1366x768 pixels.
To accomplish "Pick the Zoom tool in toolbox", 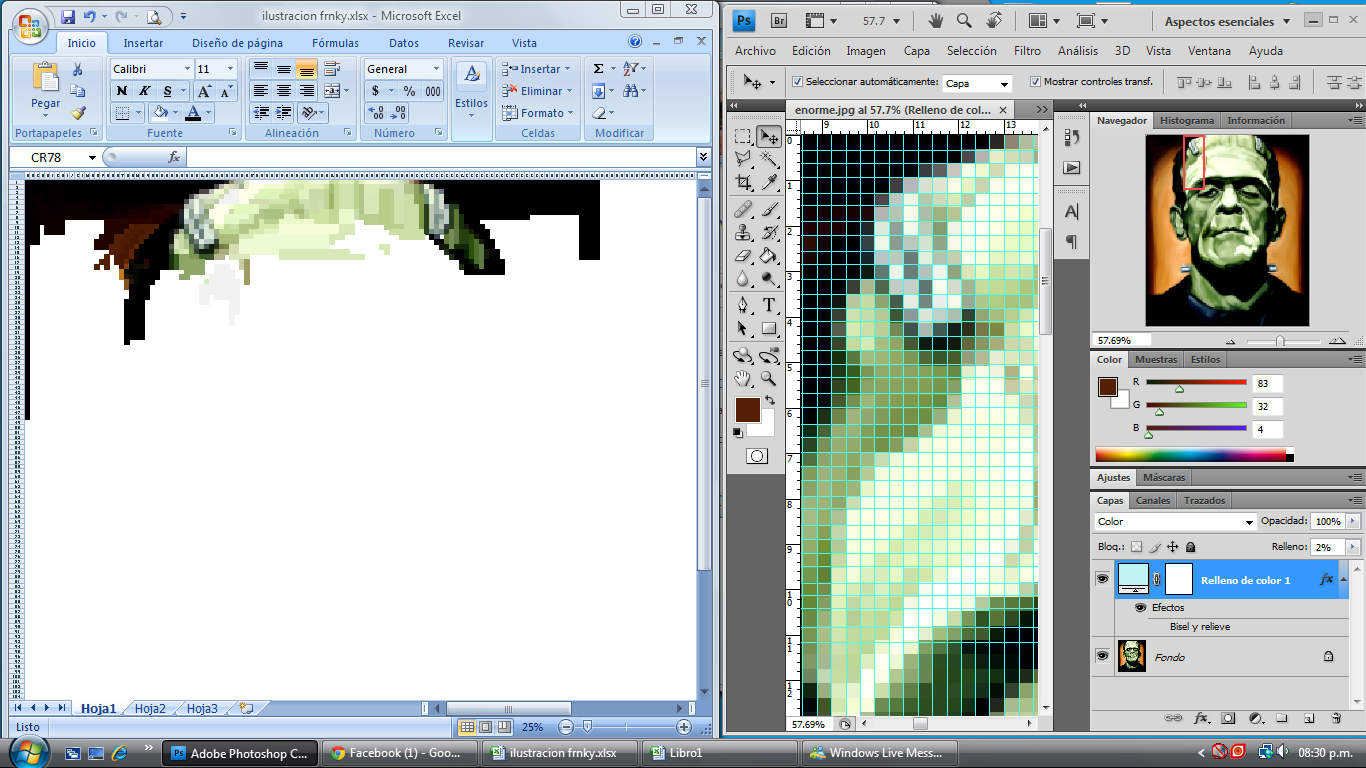I will click(769, 378).
